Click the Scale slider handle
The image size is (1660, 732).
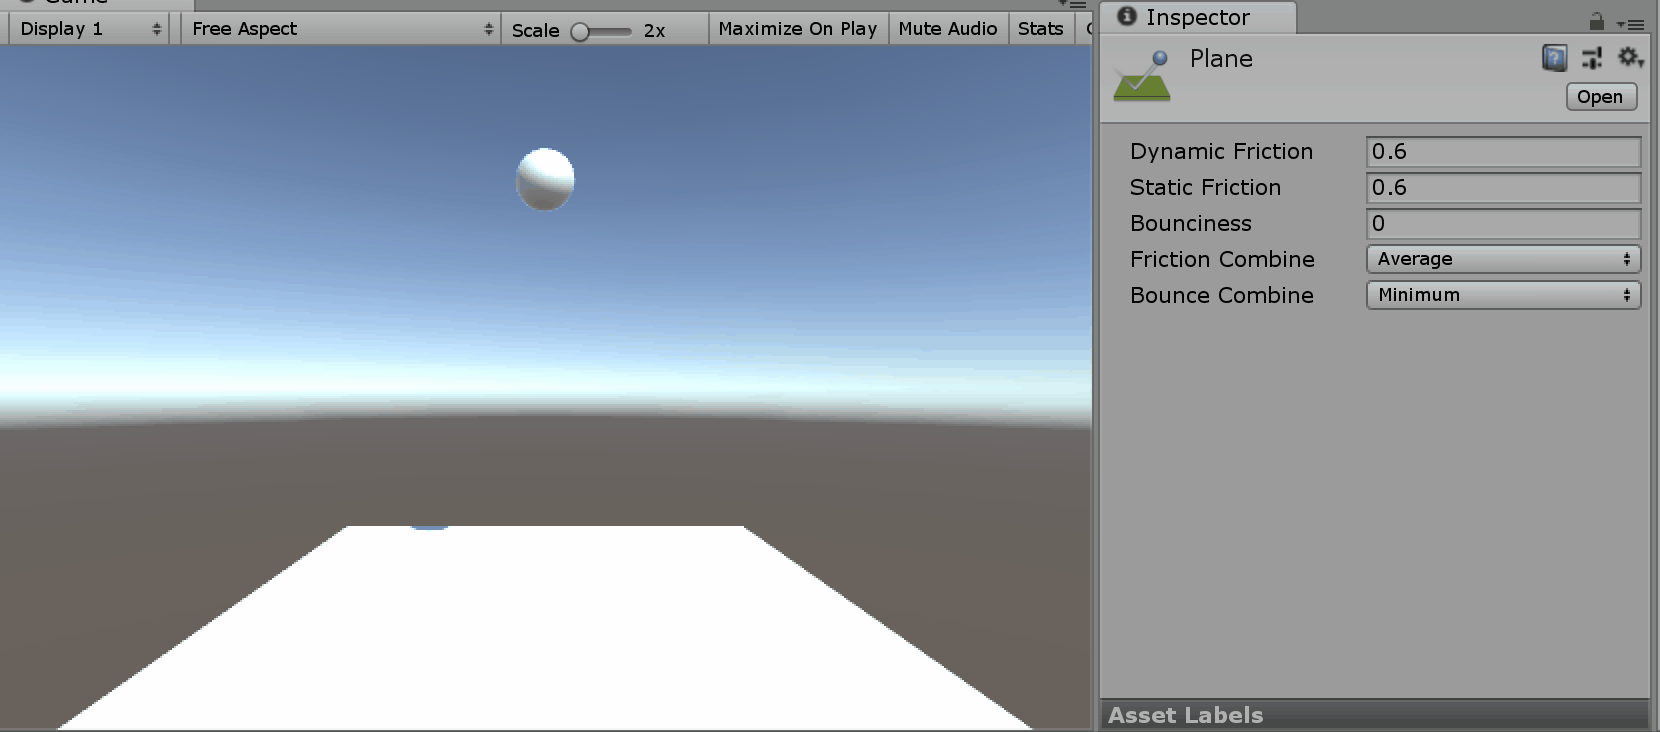580,32
